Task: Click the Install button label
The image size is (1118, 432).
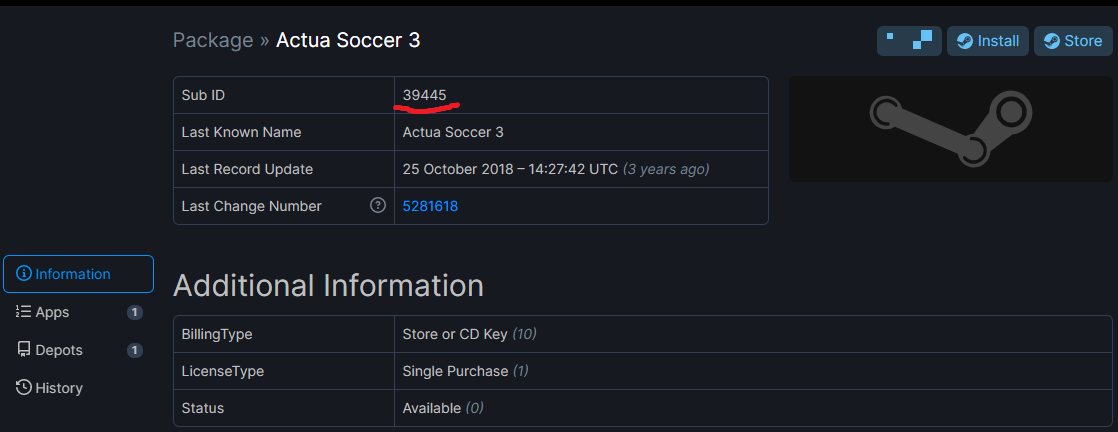Action: pyautogui.click(x=998, y=41)
